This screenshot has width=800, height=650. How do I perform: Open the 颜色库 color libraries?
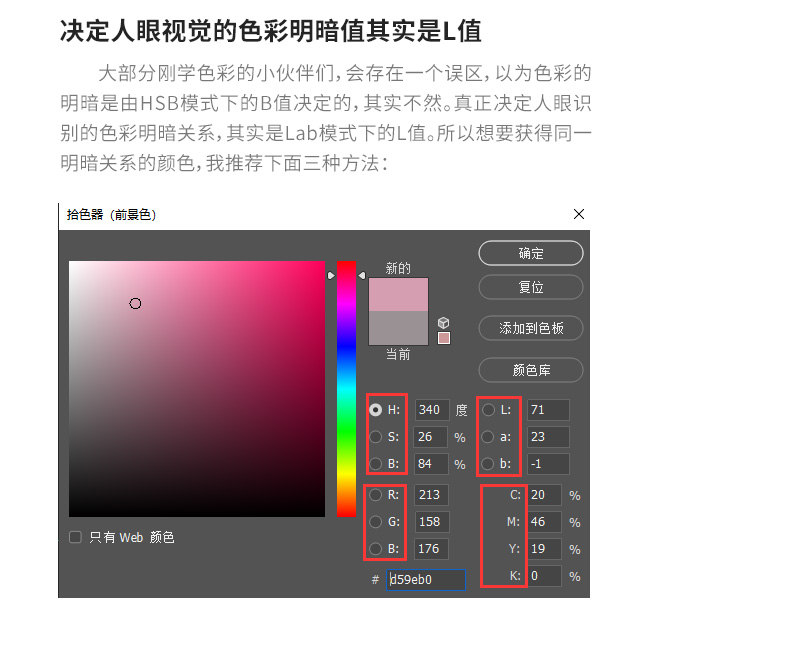(x=531, y=370)
